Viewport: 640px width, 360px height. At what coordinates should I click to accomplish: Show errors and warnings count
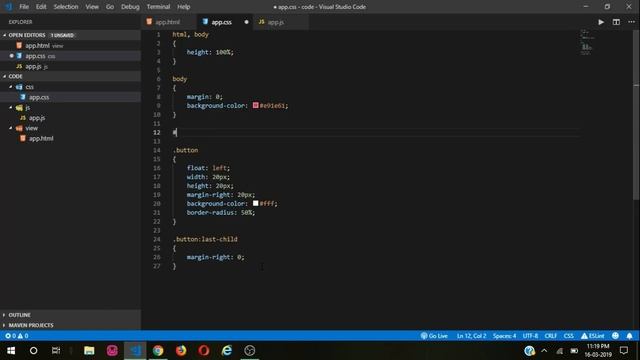pos(16,336)
